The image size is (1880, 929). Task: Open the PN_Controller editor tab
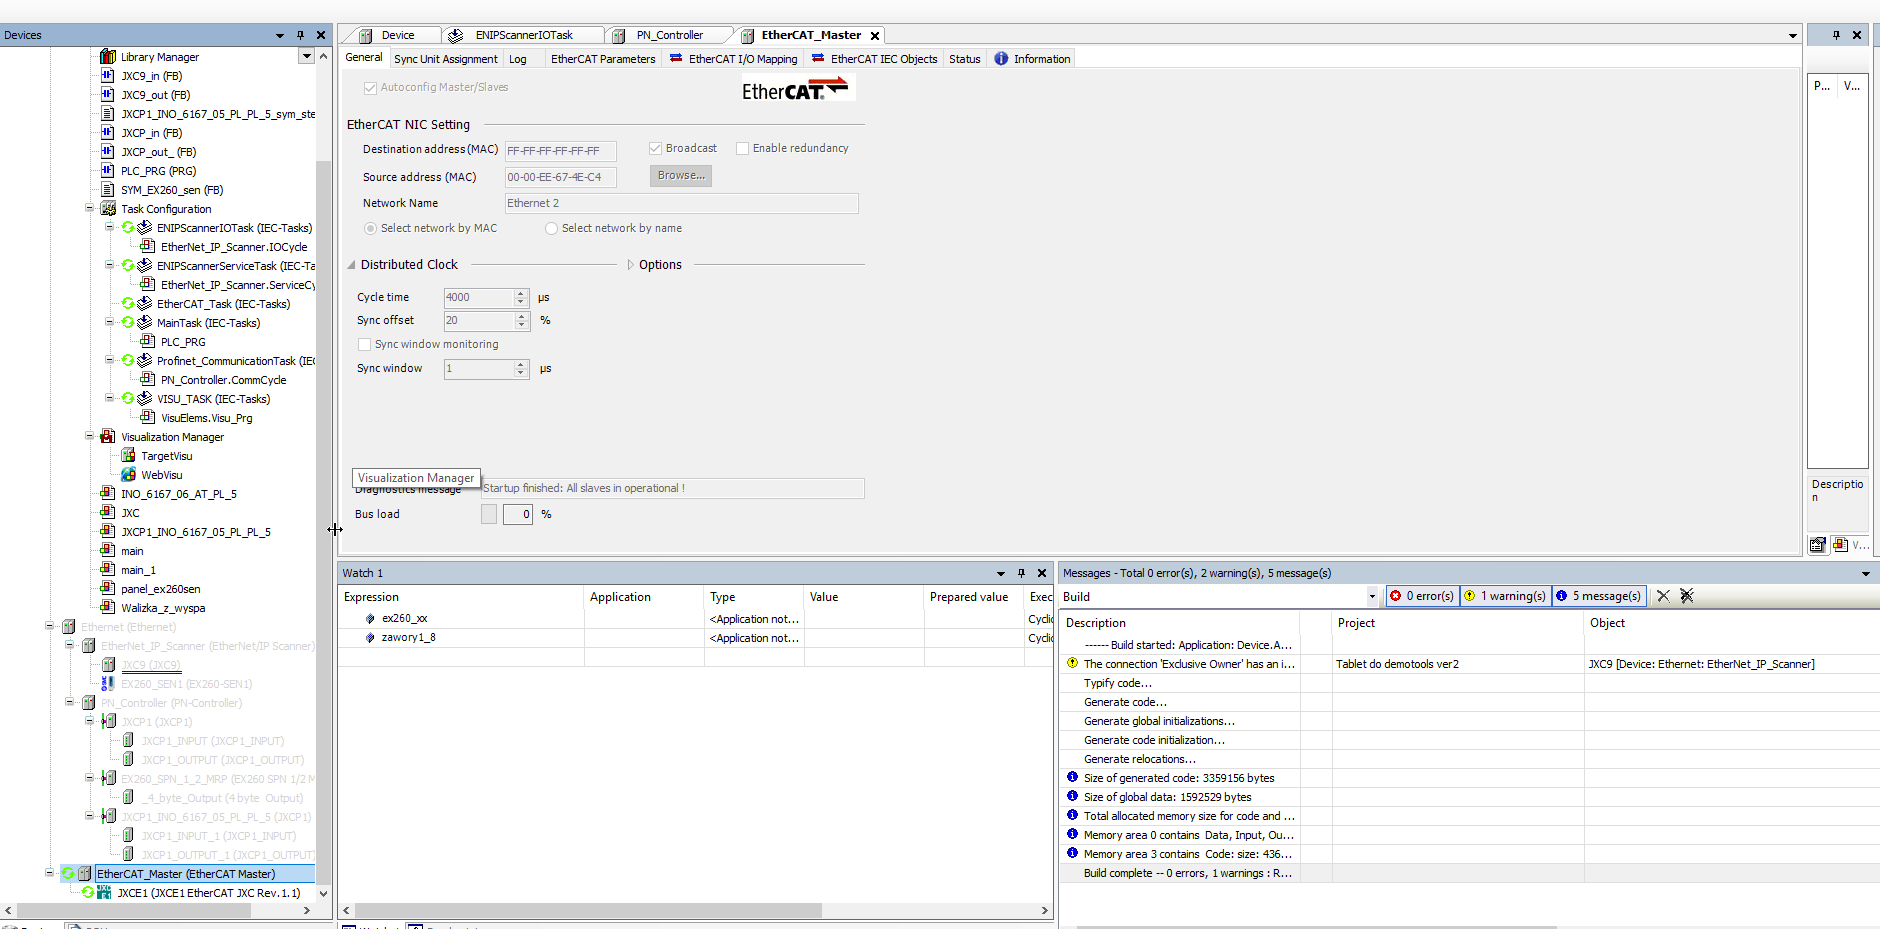point(668,34)
